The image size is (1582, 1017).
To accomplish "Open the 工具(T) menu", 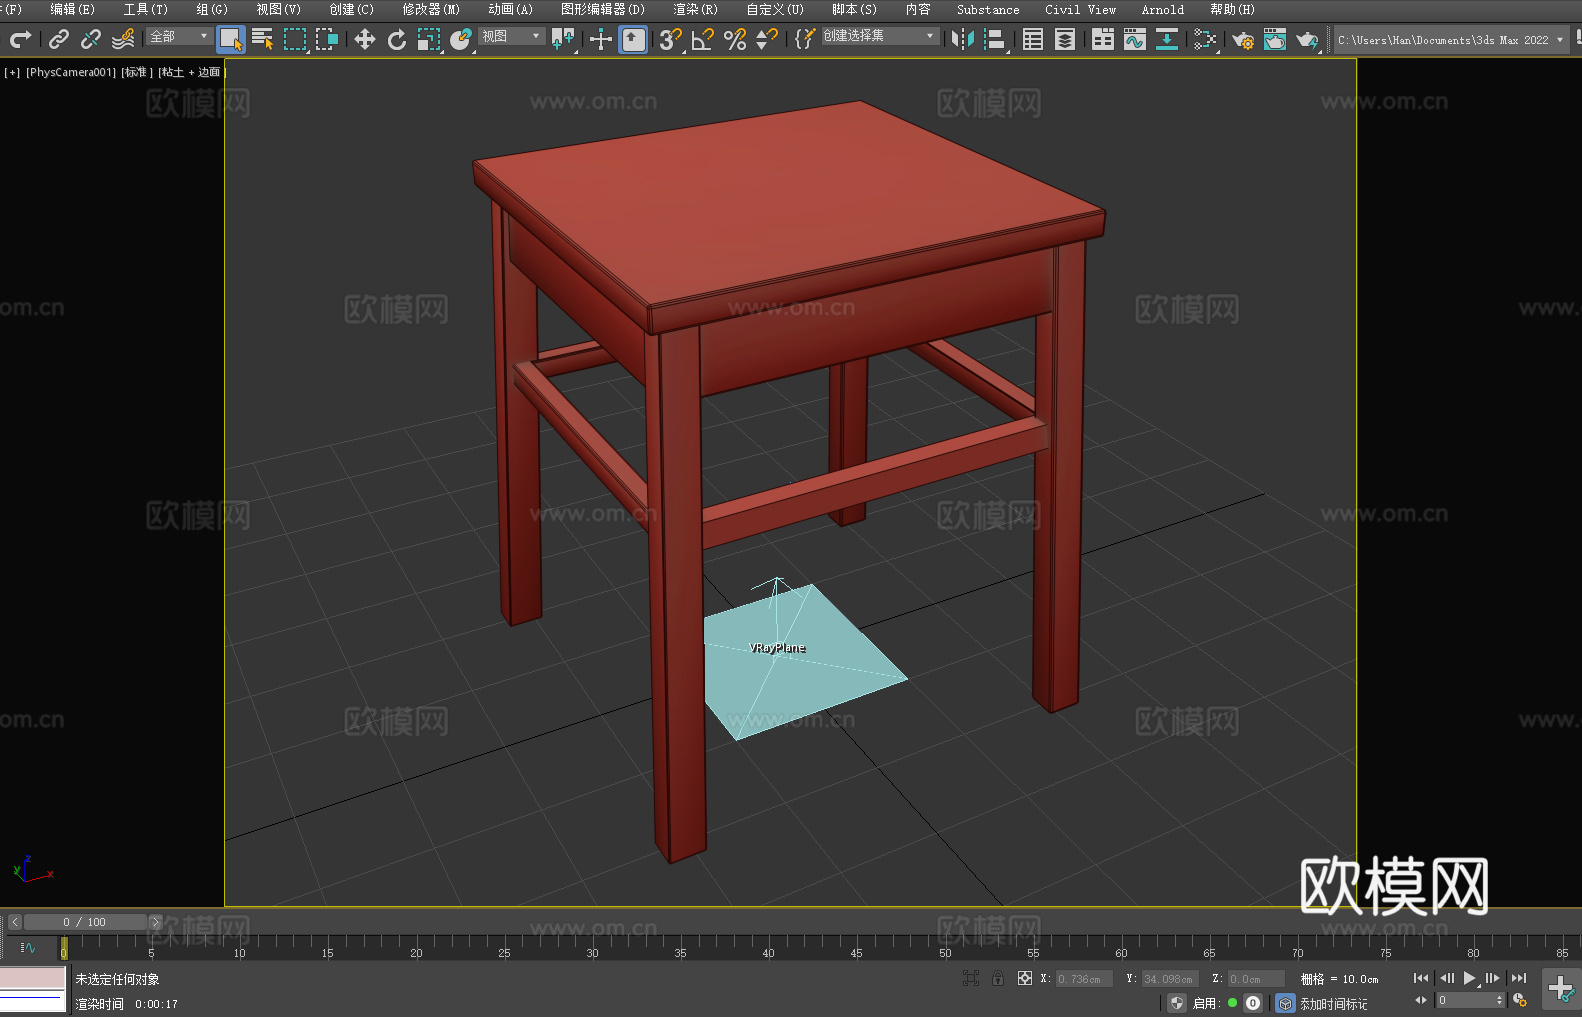I will click(x=145, y=9).
